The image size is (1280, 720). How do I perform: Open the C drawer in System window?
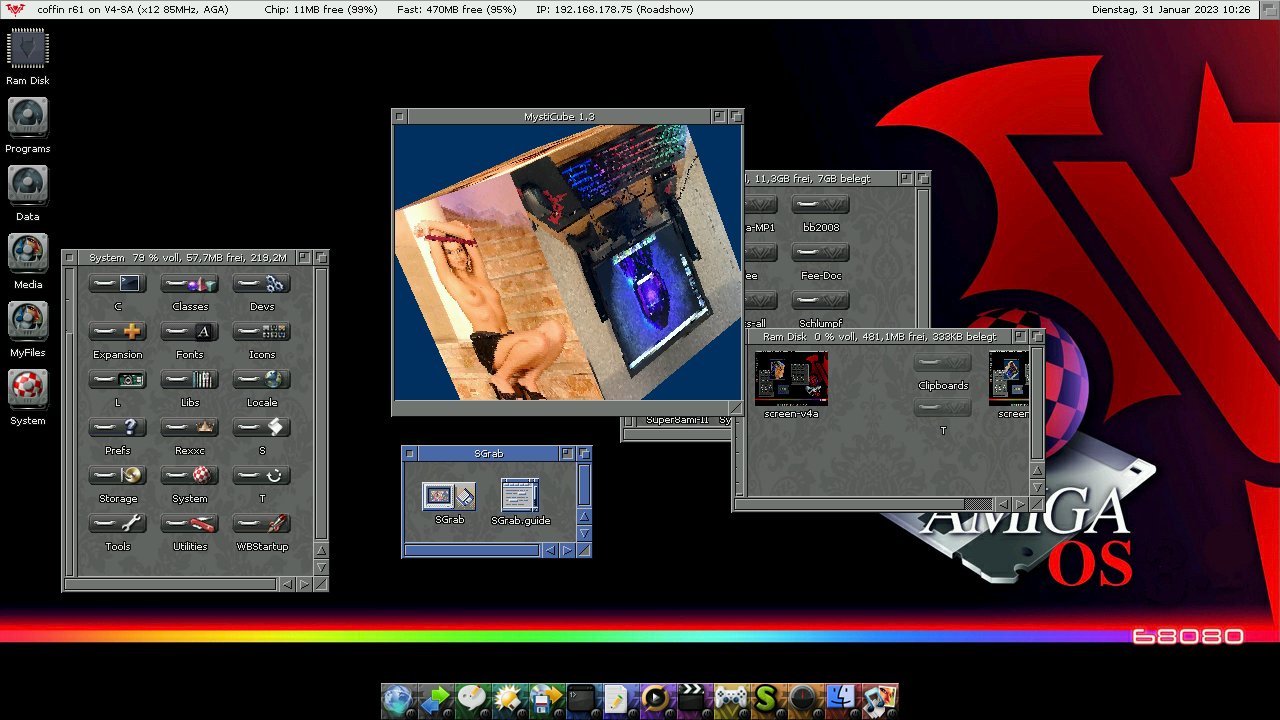click(118, 284)
